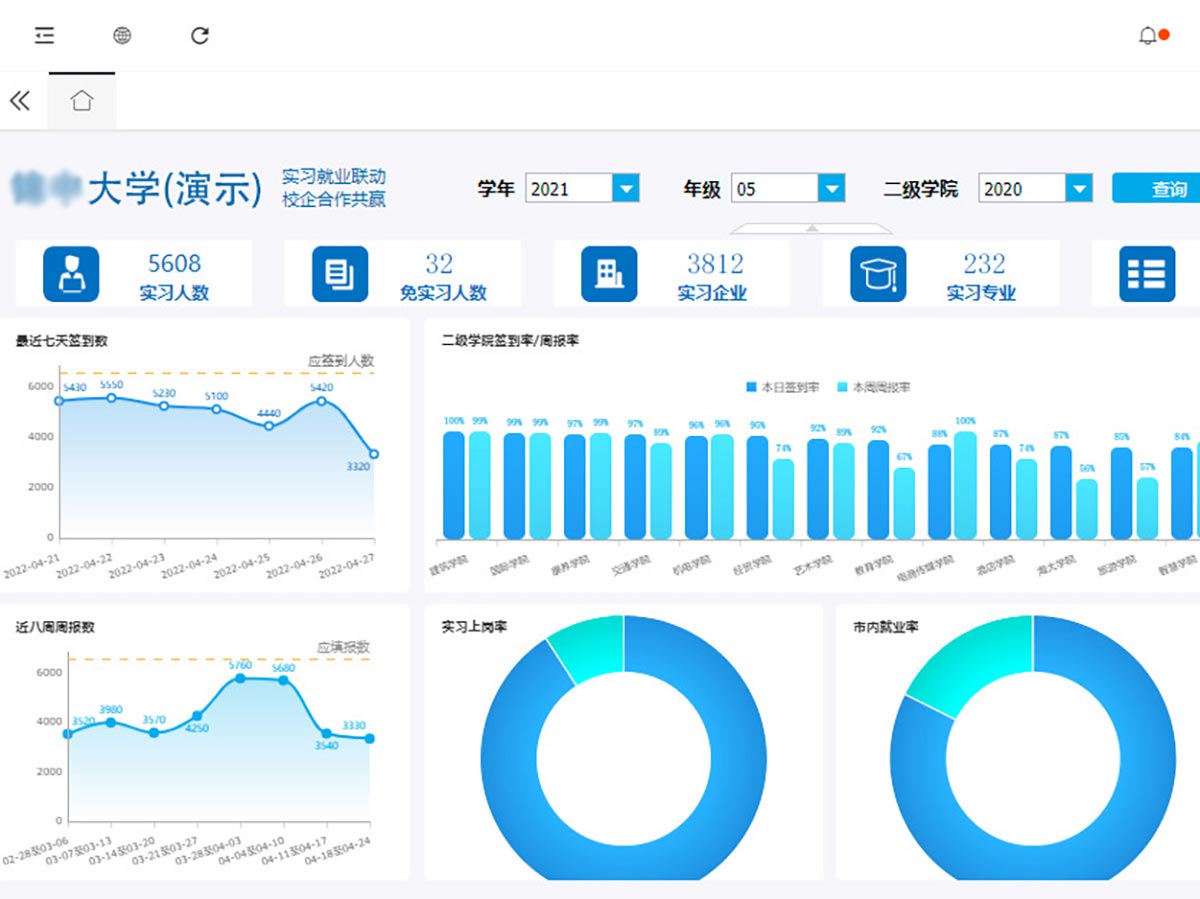Click the globe language icon
This screenshot has width=1200, height=899.
tap(122, 36)
